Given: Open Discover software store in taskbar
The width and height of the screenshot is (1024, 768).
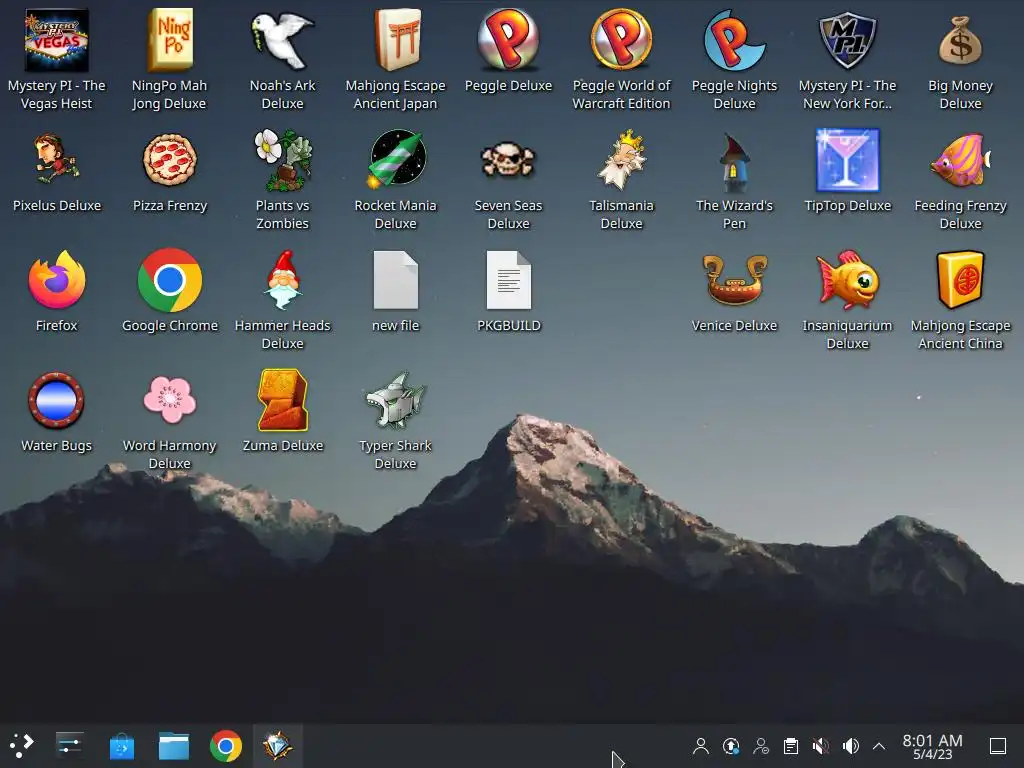Looking at the screenshot, I should coord(121,746).
